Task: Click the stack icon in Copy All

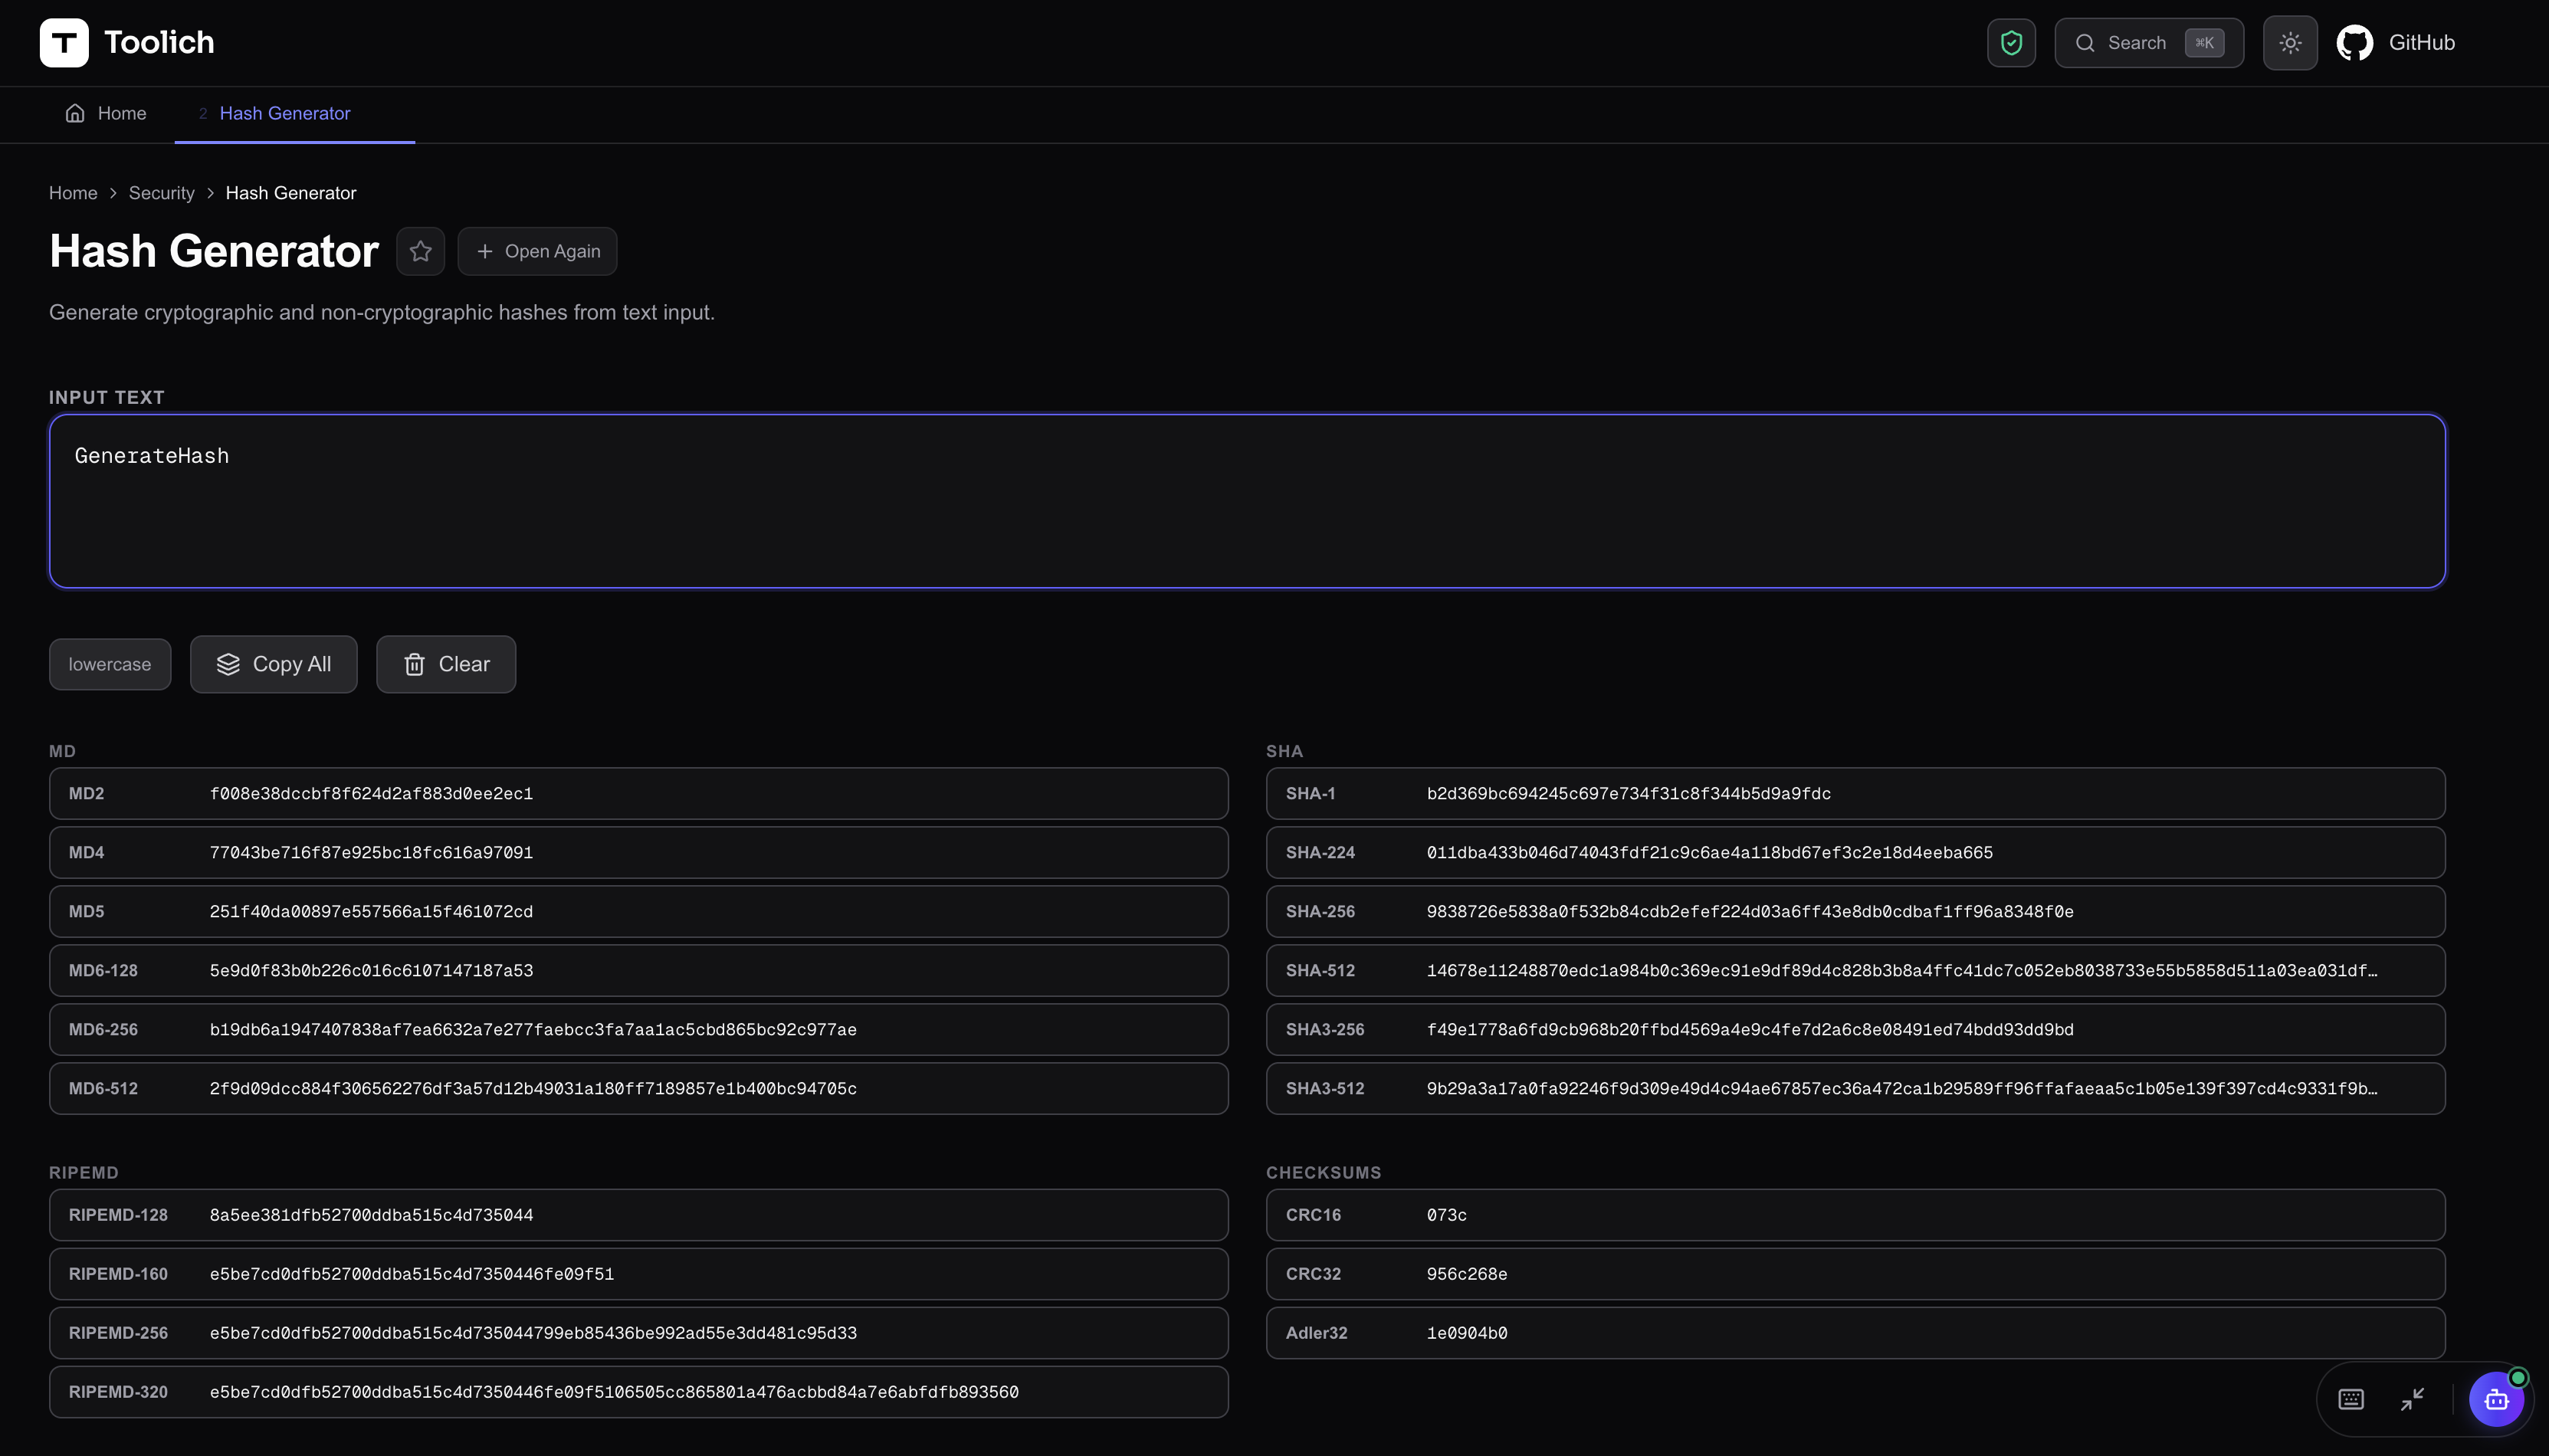Action: [x=228, y=664]
